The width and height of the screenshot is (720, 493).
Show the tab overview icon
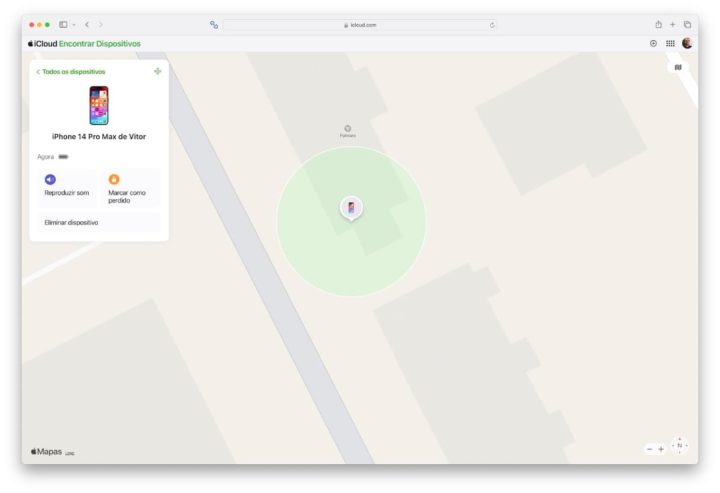(x=687, y=25)
